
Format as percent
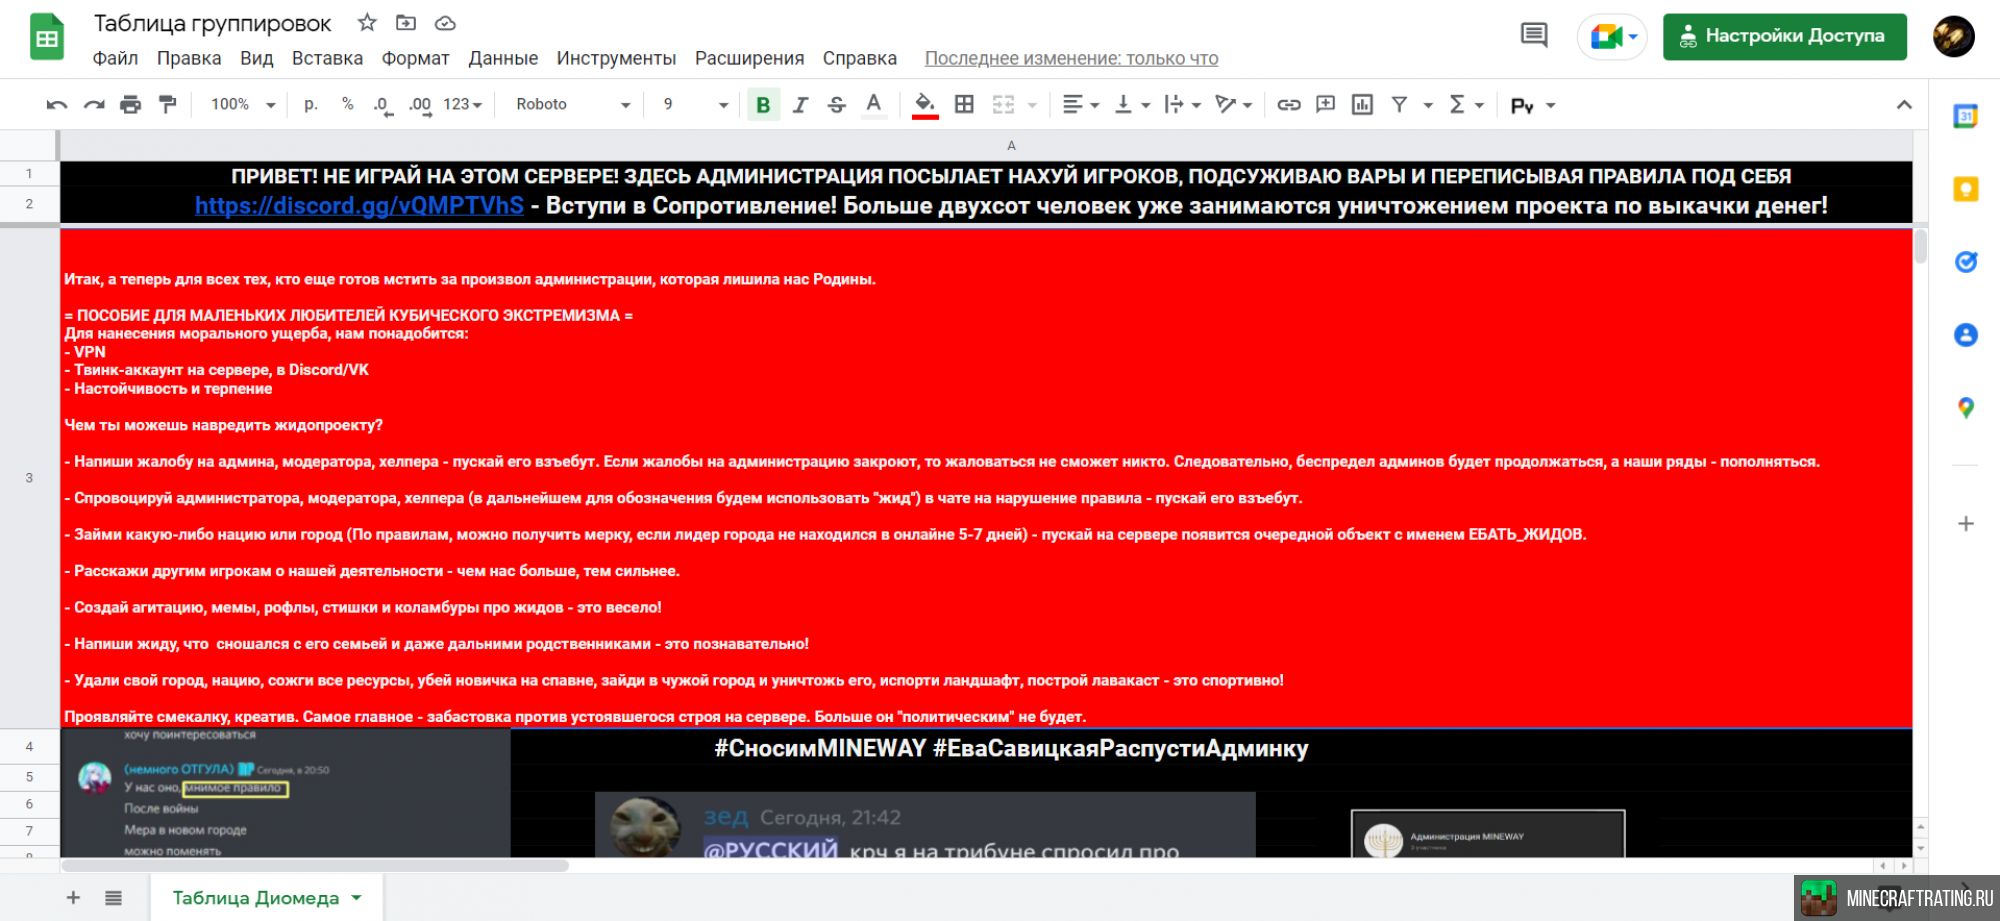347,104
